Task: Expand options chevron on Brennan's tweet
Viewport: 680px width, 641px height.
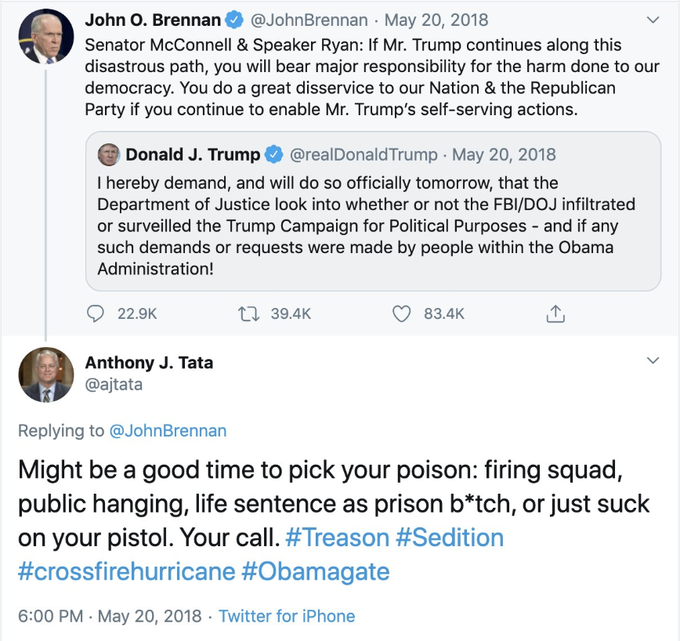Action: tap(654, 19)
